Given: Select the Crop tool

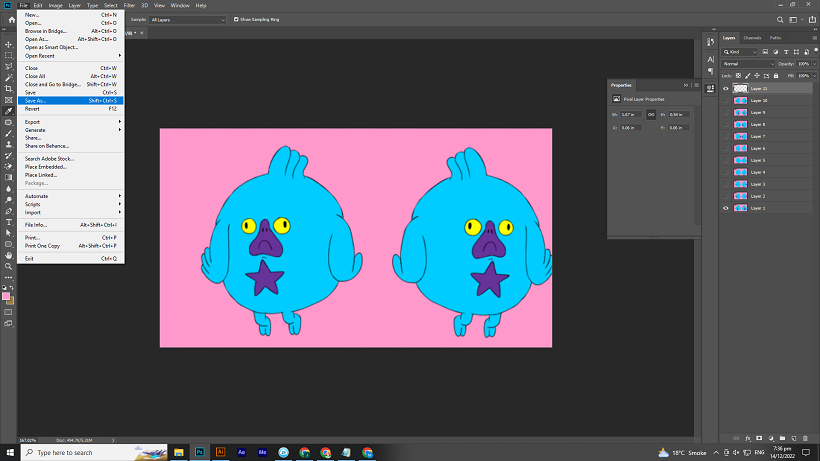Looking at the screenshot, I should [8, 89].
